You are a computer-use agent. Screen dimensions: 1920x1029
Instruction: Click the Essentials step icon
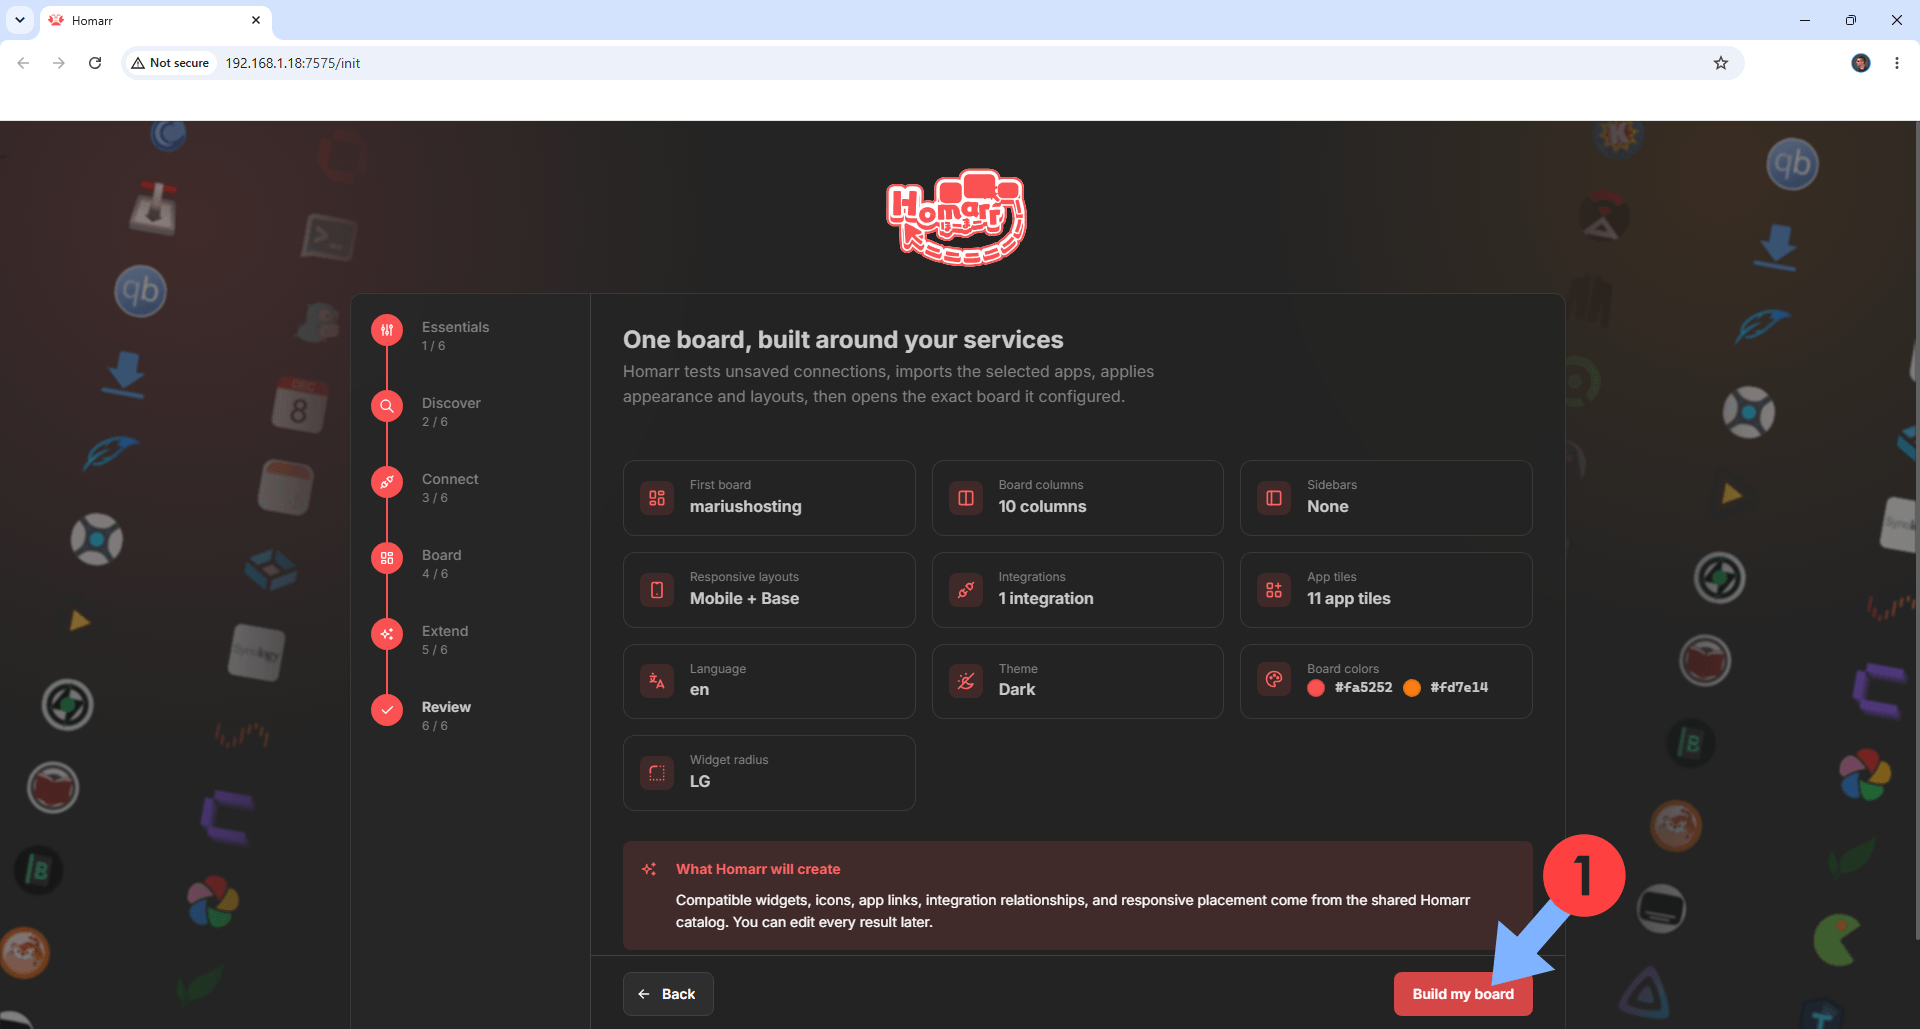387,330
